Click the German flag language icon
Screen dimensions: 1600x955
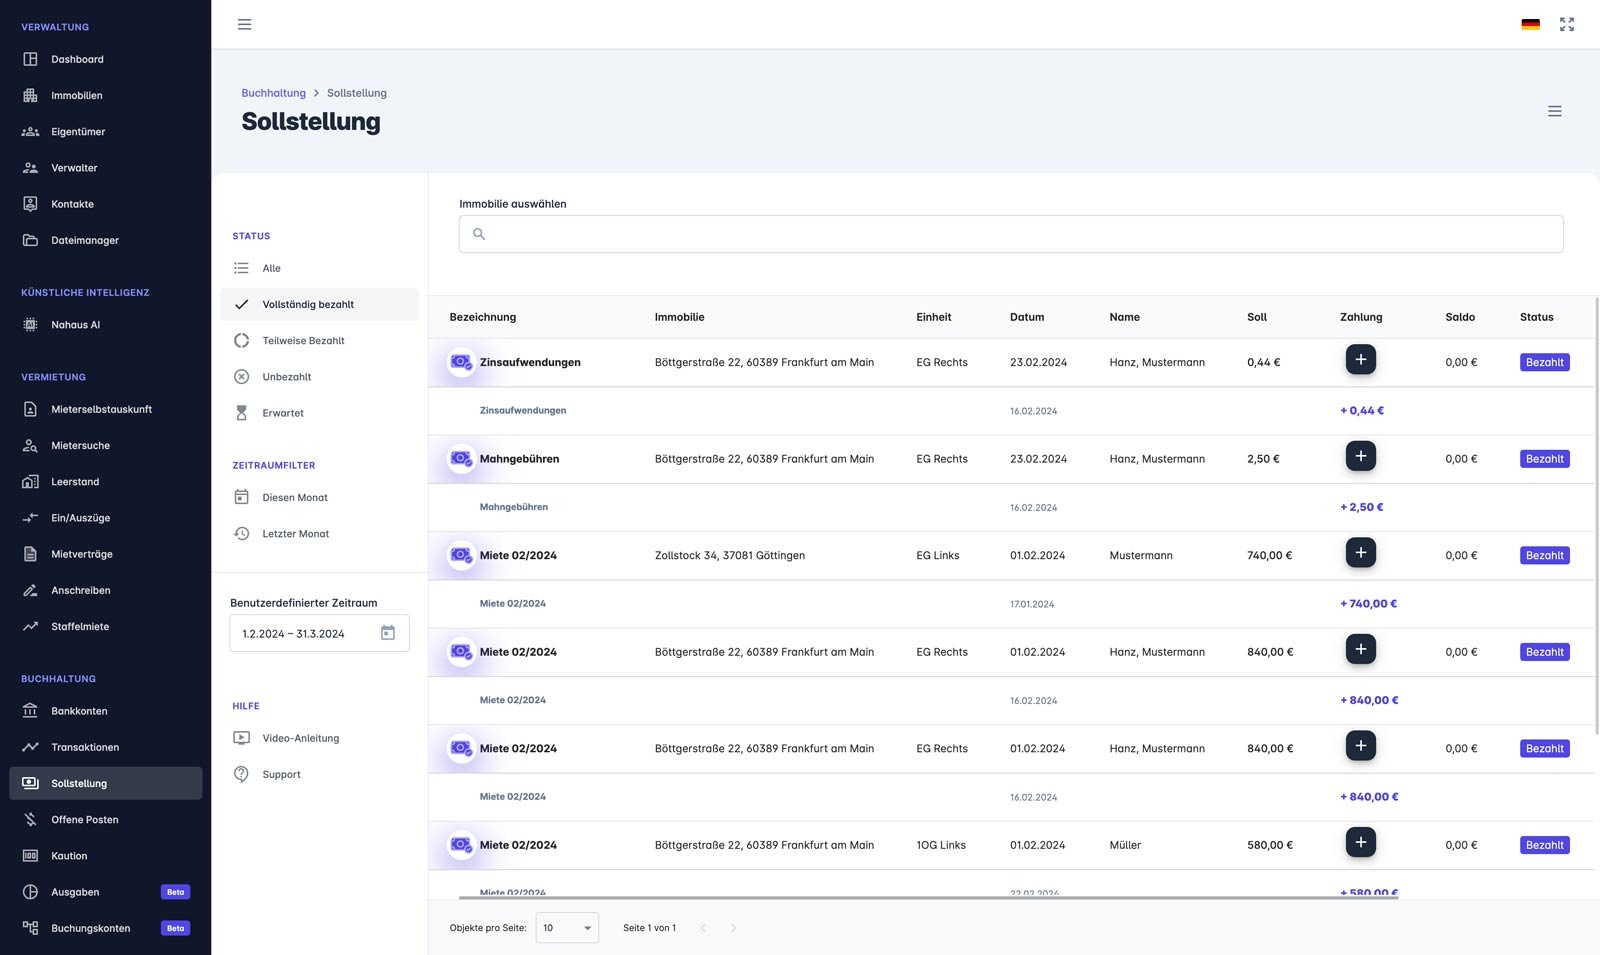pyautogui.click(x=1530, y=24)
